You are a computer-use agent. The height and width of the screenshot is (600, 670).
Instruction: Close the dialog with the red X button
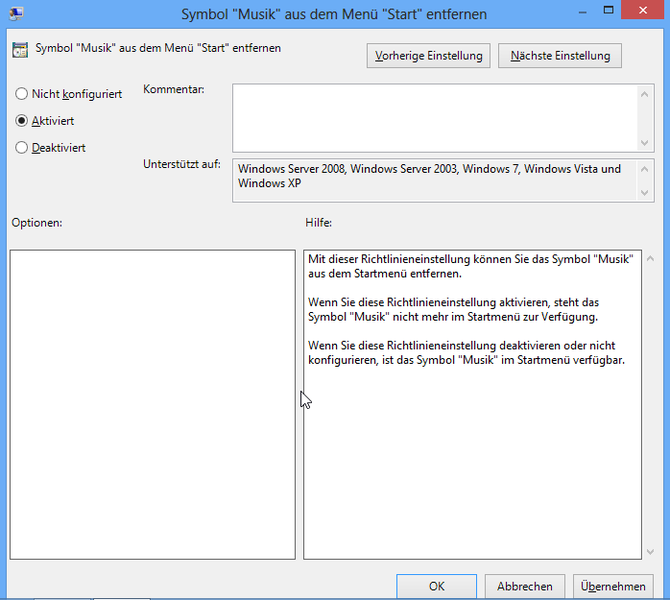coord(644,11)
